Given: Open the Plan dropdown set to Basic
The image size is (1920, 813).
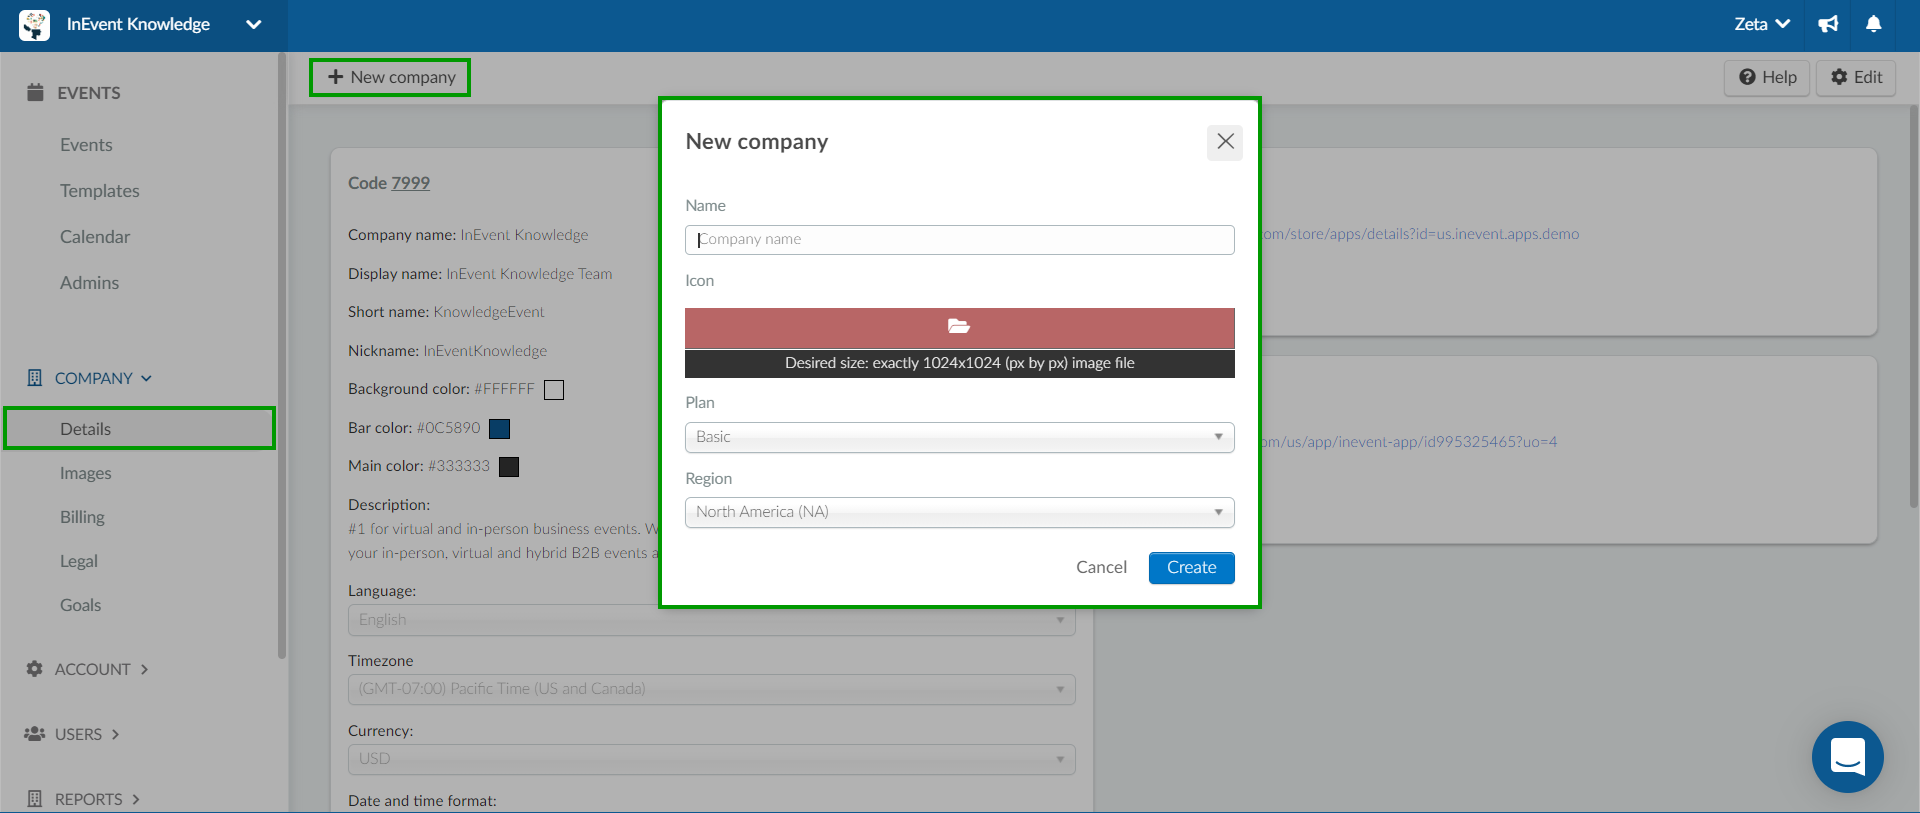Looking at the screenshot, I should coord(959,437).
